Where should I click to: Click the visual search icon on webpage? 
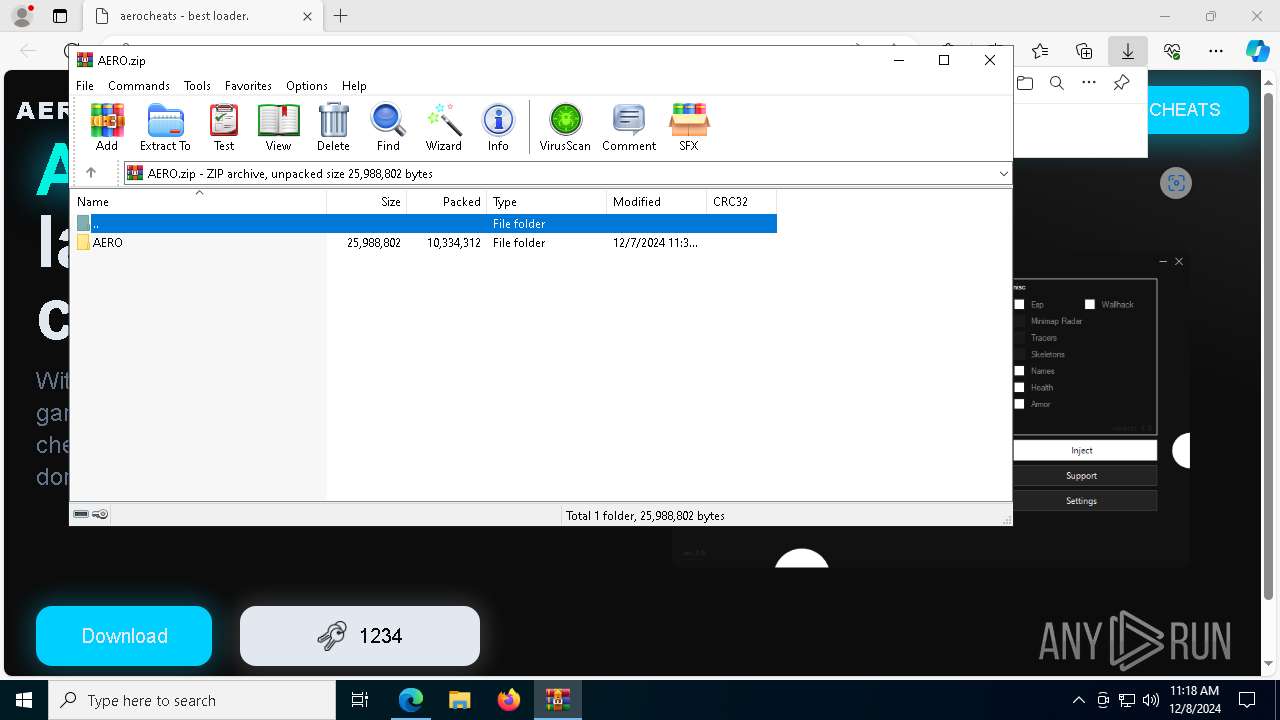(x=1176, y=183)
